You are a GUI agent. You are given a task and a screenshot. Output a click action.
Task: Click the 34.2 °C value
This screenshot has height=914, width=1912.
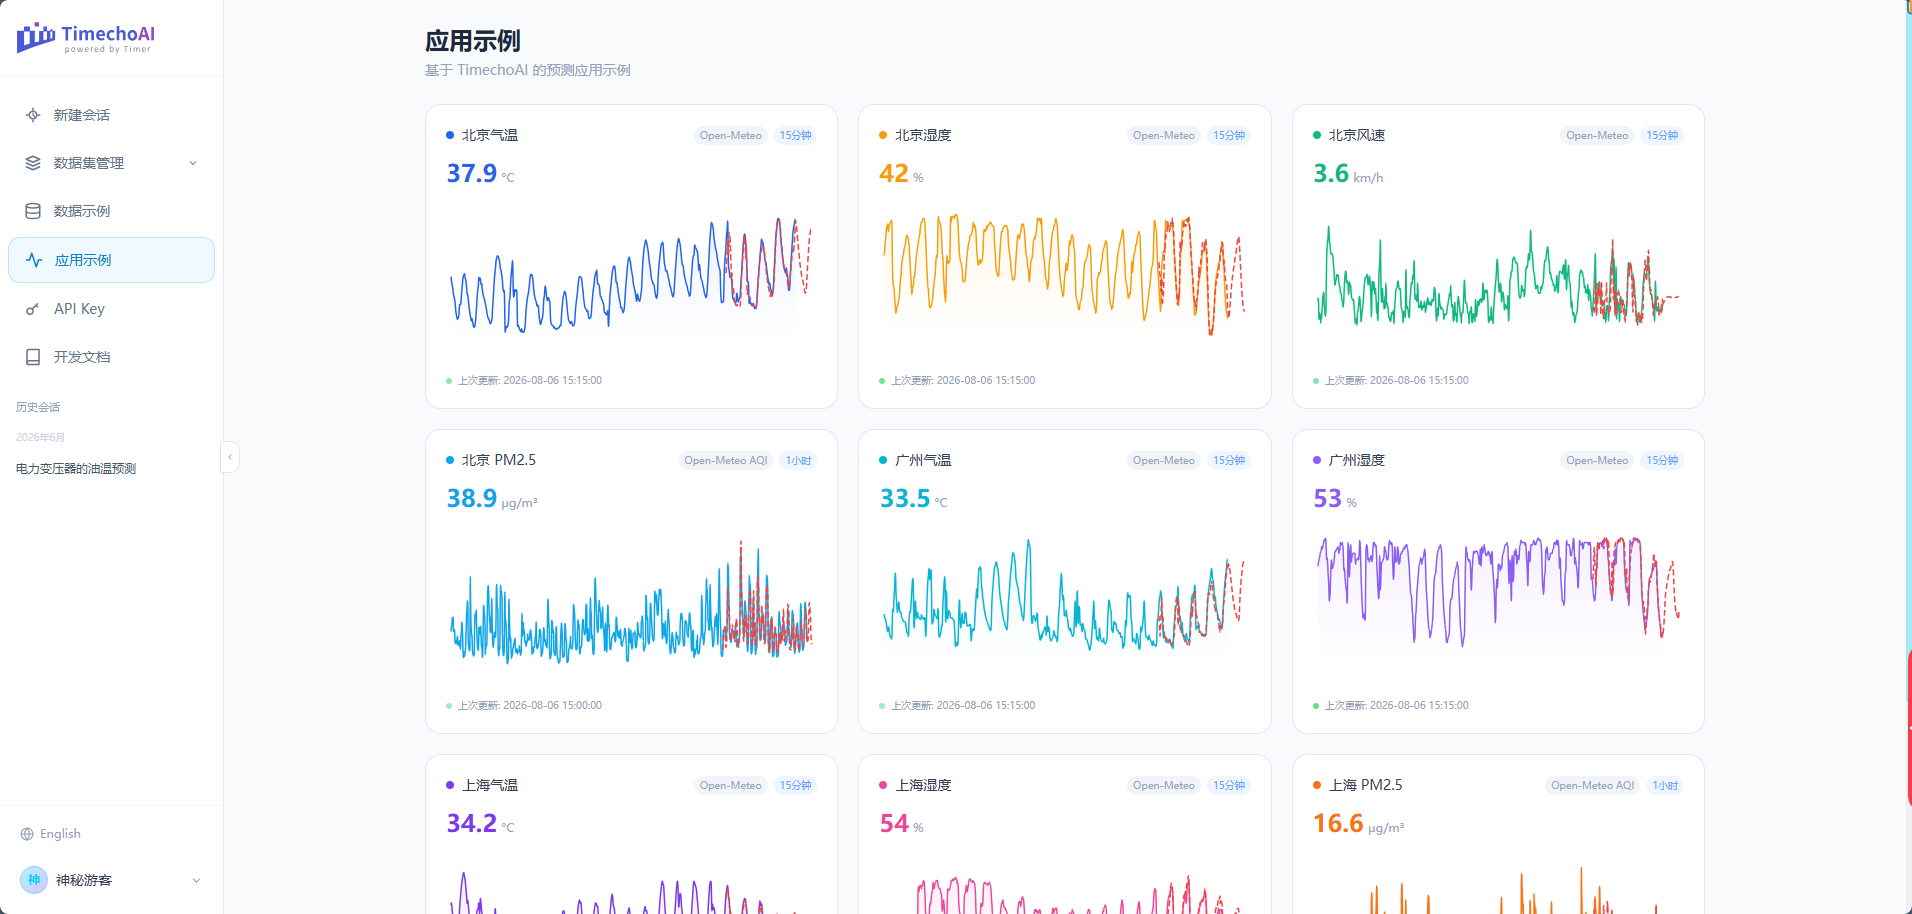coord(481,824)
